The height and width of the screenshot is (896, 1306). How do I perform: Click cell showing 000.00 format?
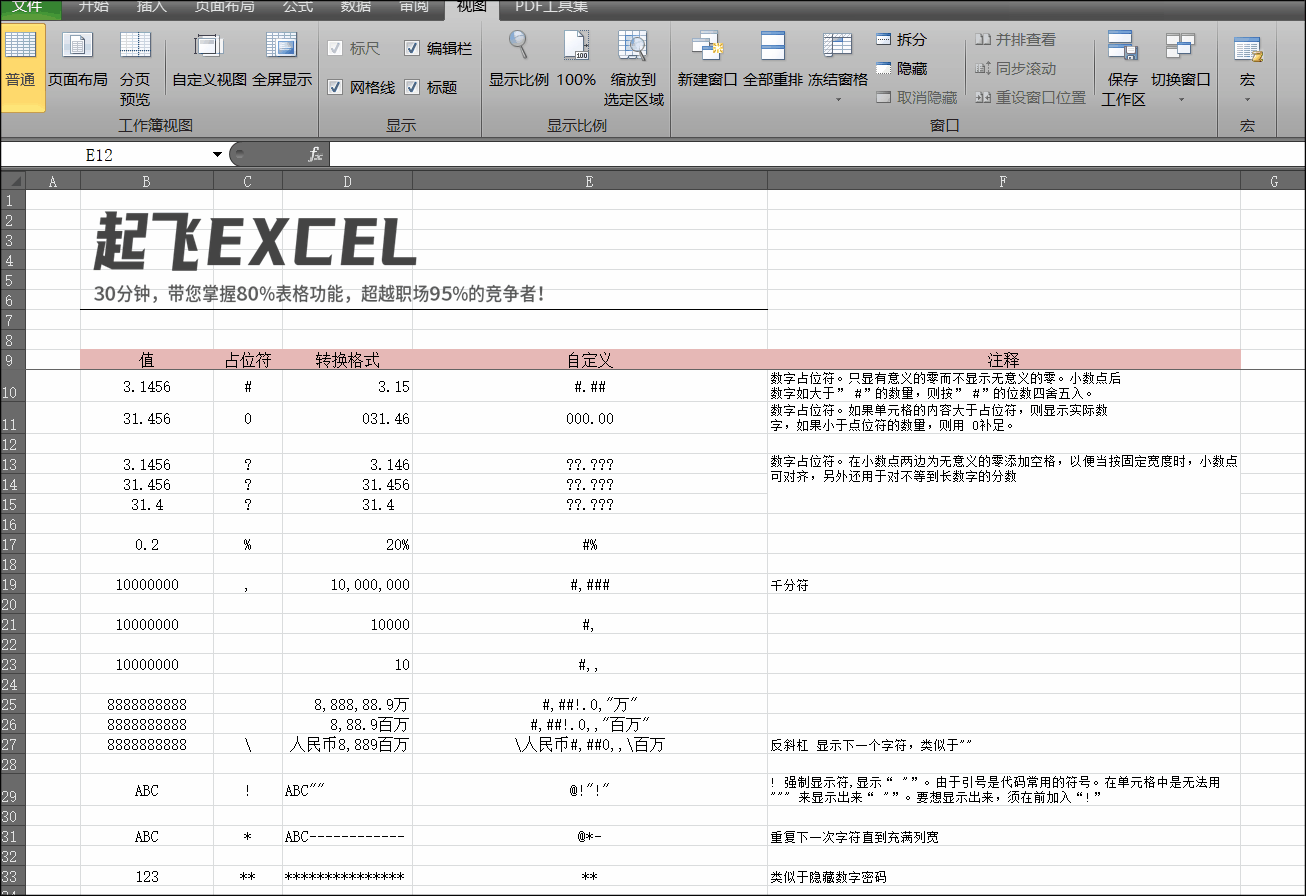tap(590, 419)
